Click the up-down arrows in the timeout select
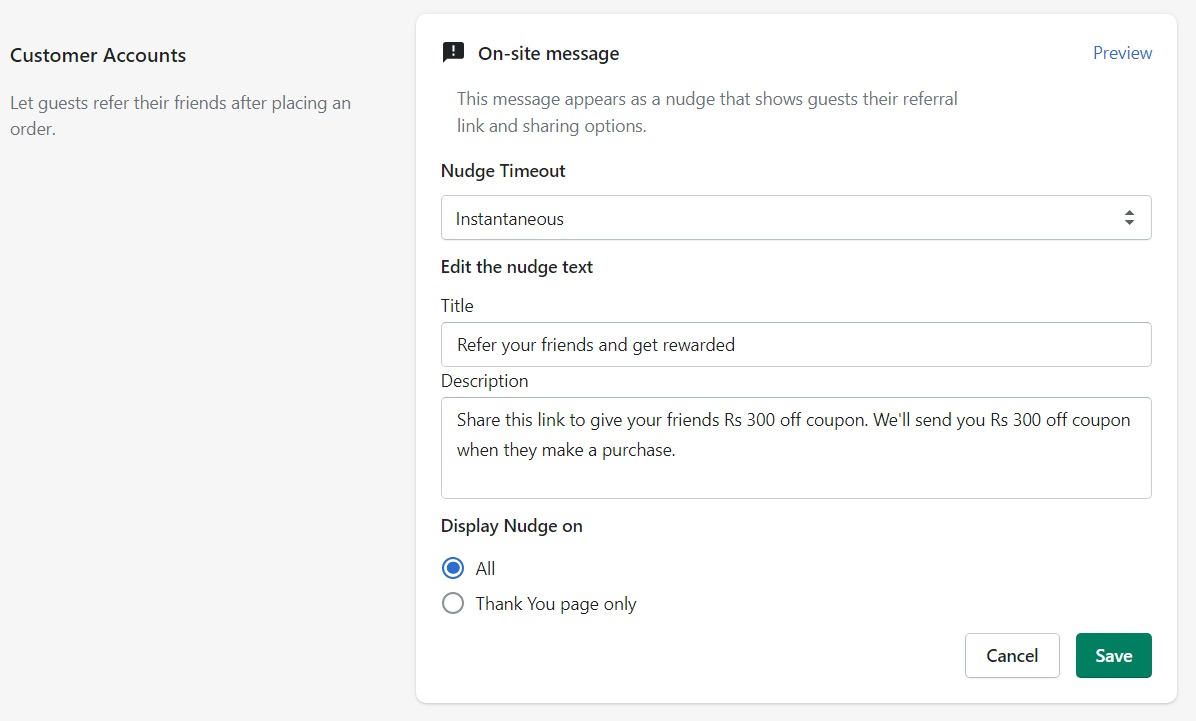Viewport: 1196px width, 721px height. (x=1129, y=218)
